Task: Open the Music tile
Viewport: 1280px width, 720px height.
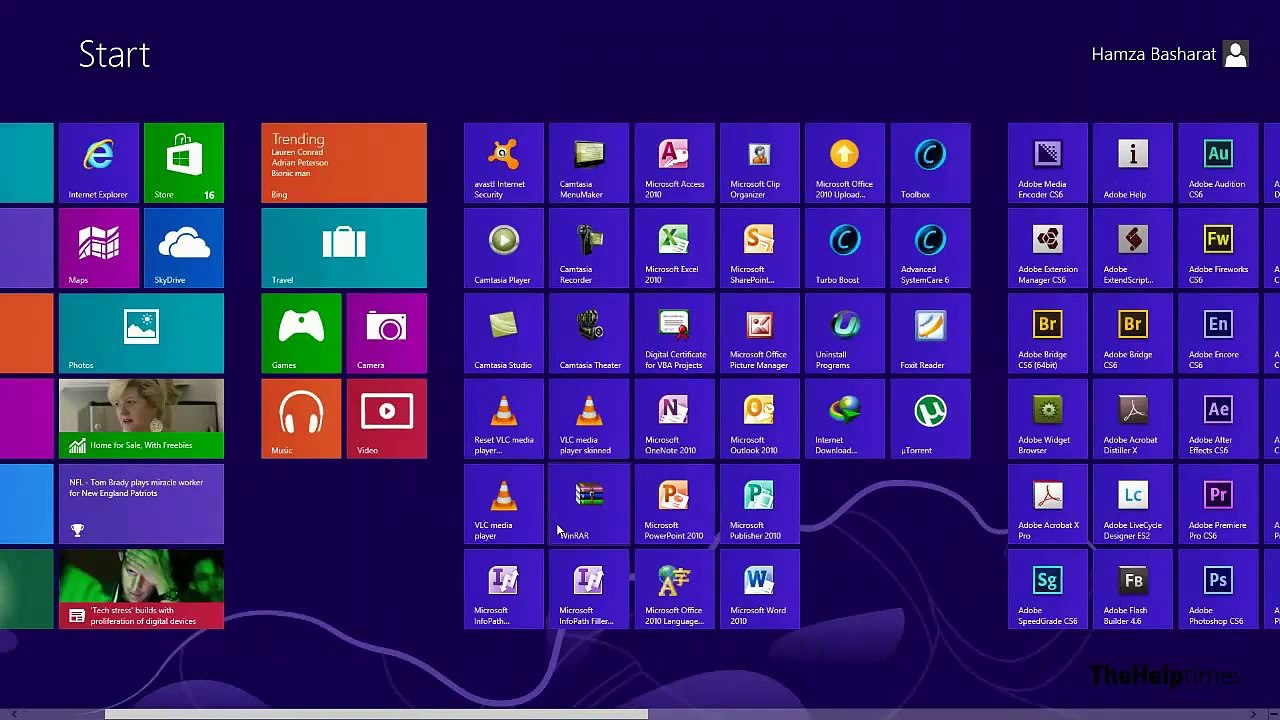Action: point(301,418)
